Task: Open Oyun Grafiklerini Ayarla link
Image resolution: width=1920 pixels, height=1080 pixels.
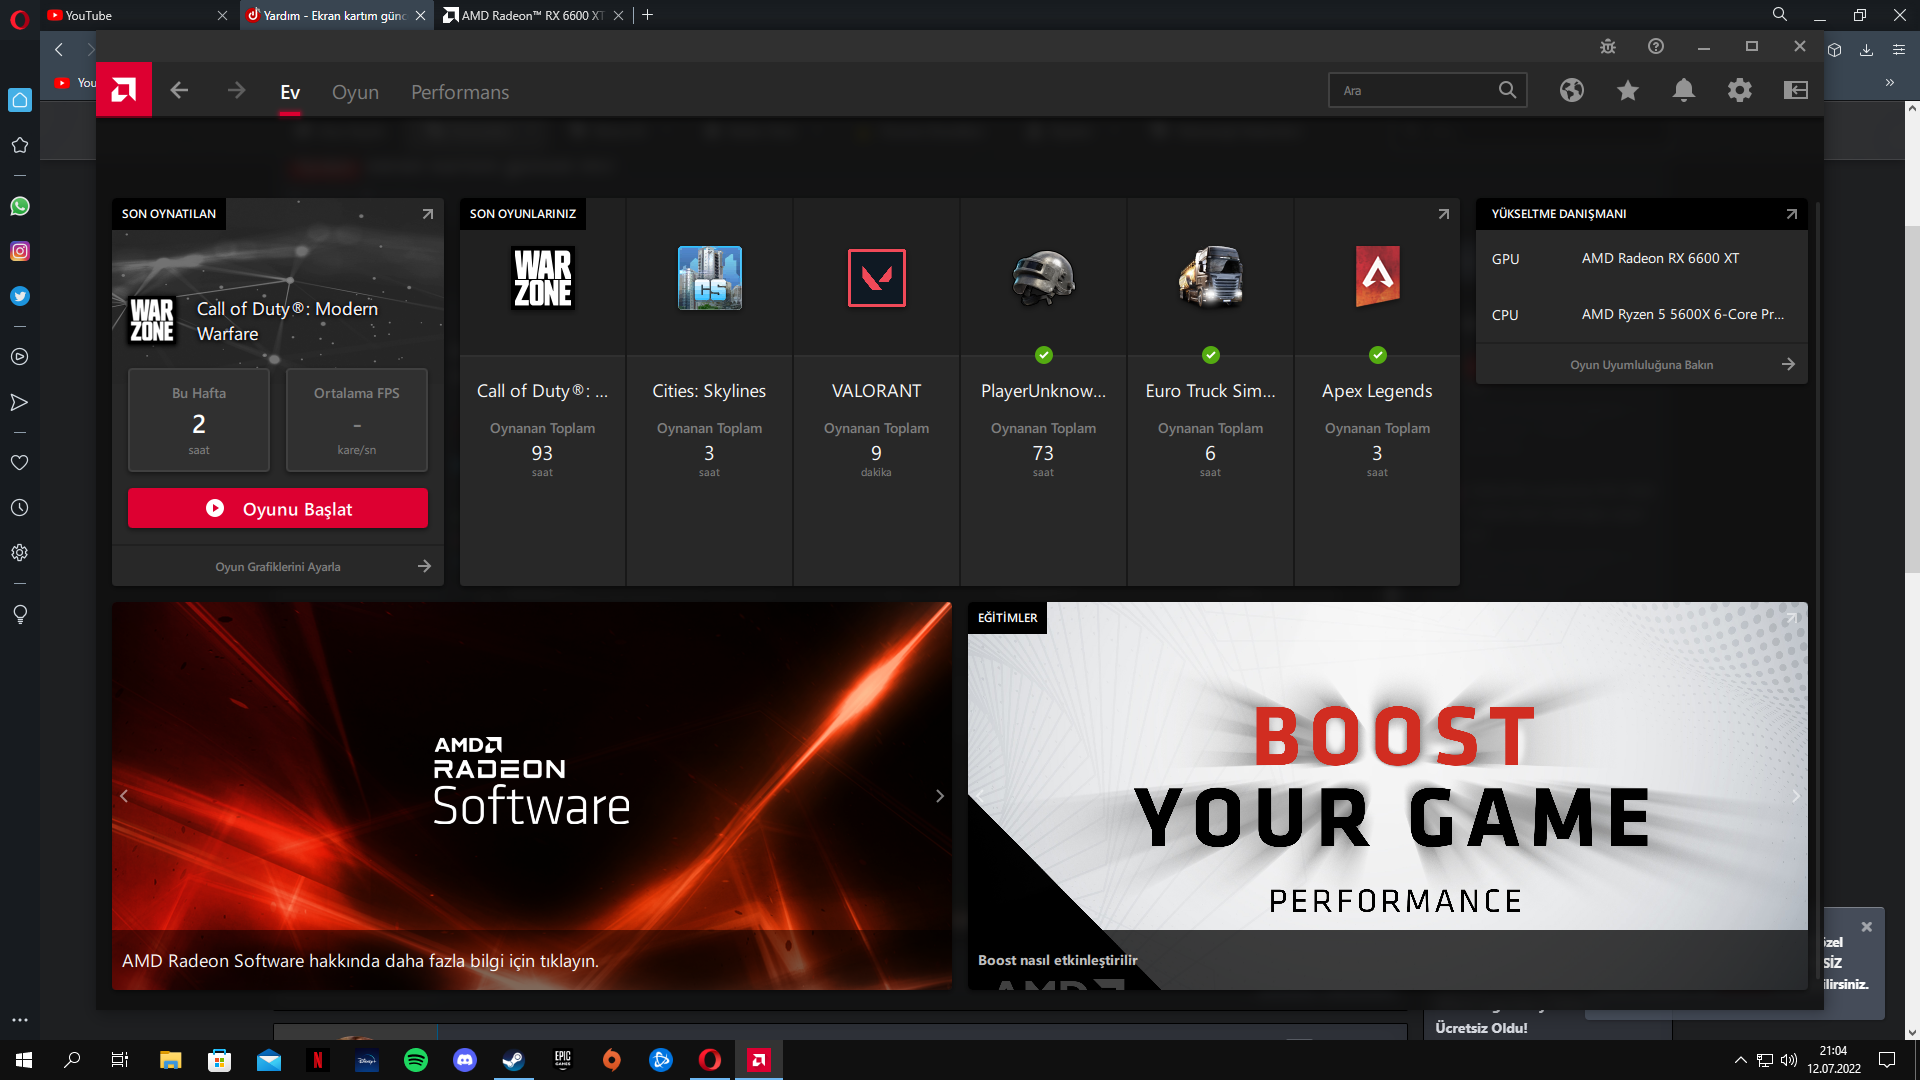Action: (x=278, y=567)
